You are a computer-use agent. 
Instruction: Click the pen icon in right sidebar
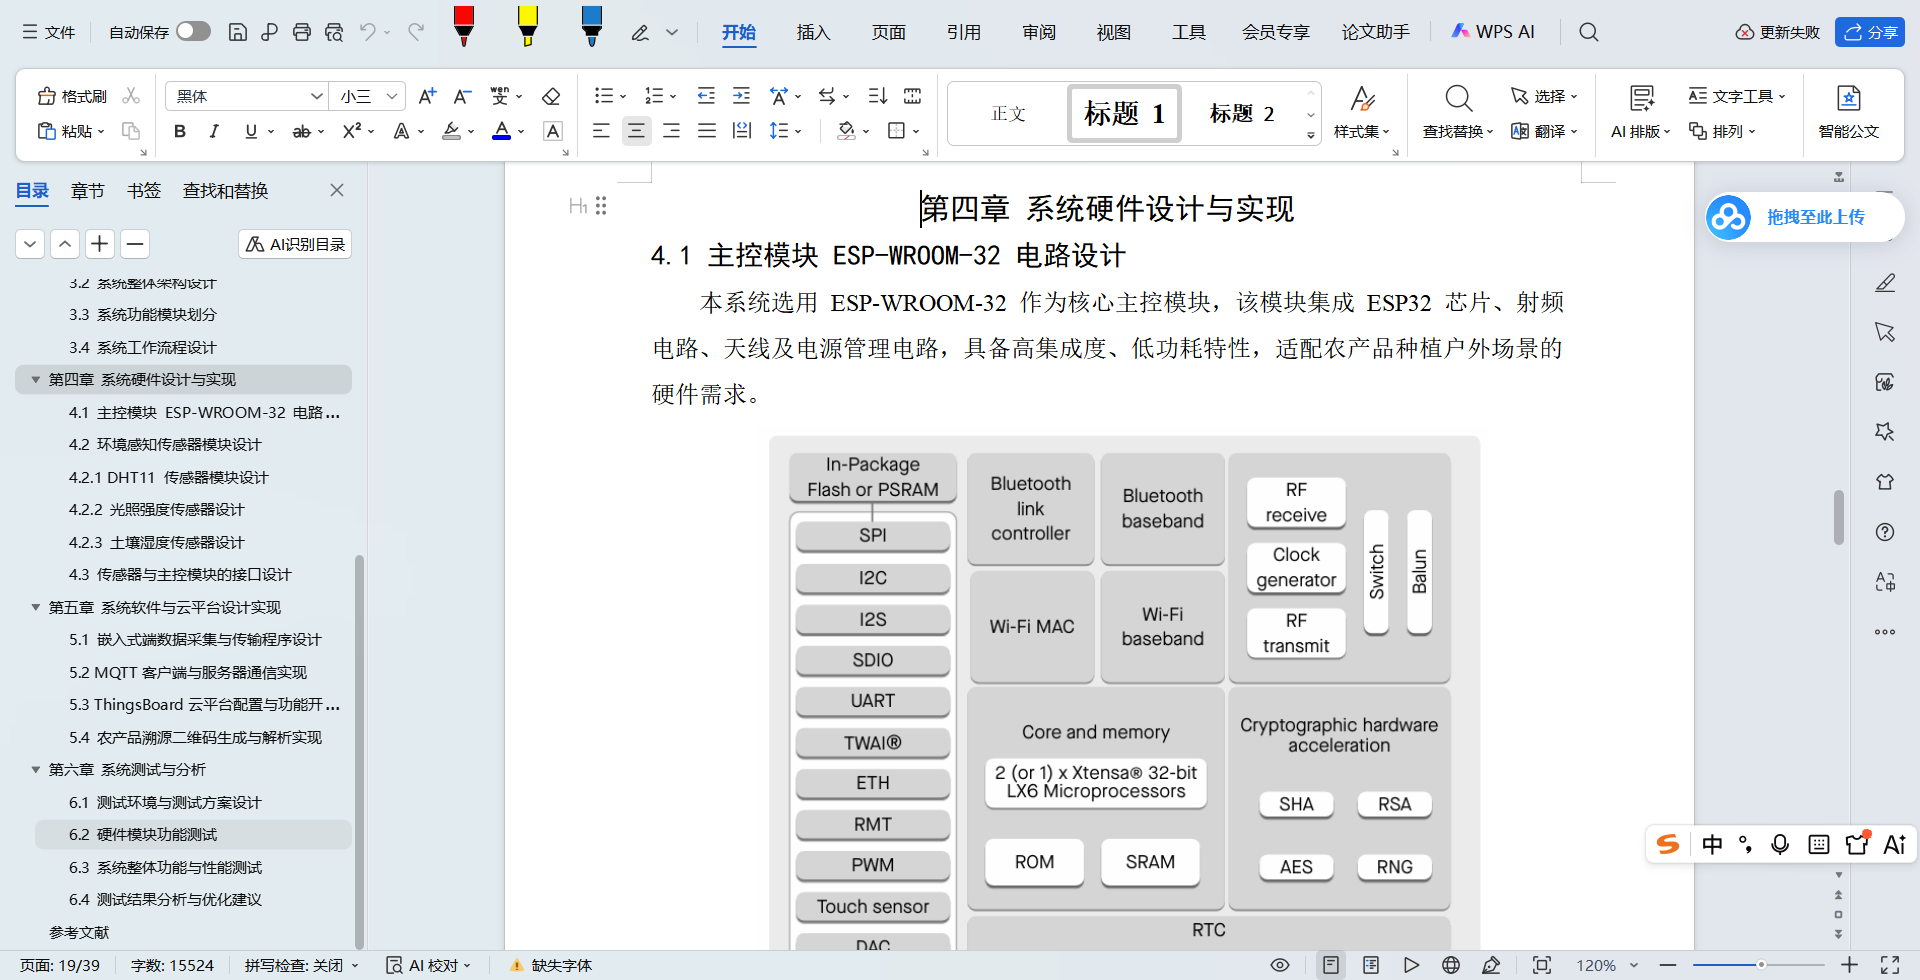click(1885, 283)
